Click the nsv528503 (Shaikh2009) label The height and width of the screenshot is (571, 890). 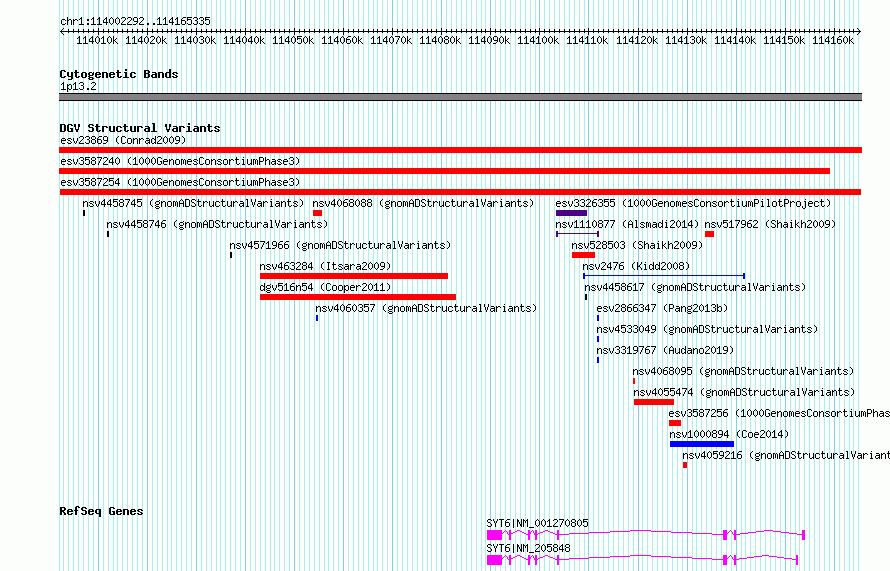click(637, 245)
